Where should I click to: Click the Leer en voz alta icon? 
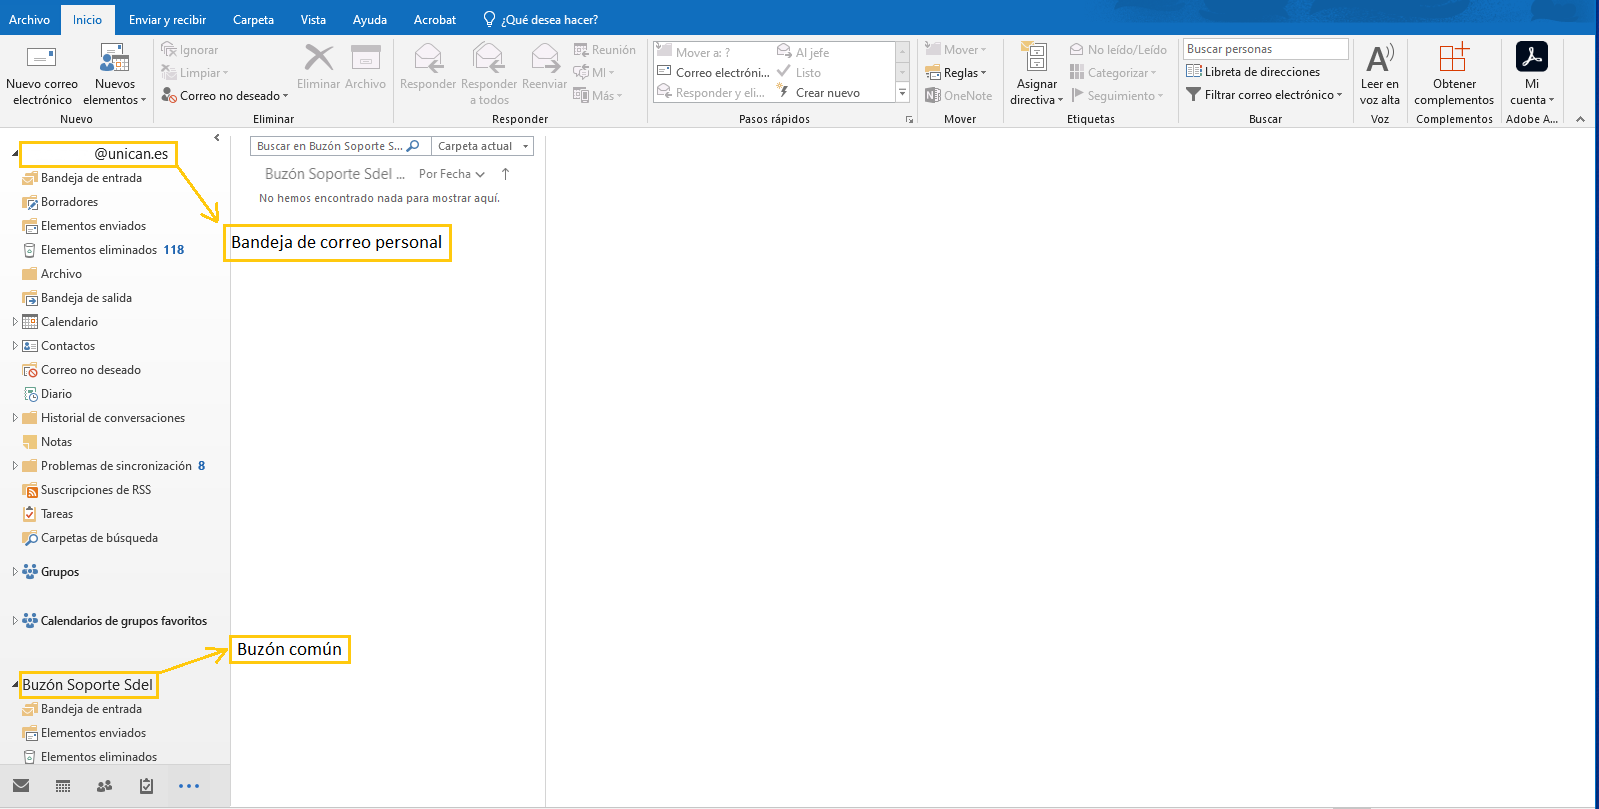pos(1380,58)
